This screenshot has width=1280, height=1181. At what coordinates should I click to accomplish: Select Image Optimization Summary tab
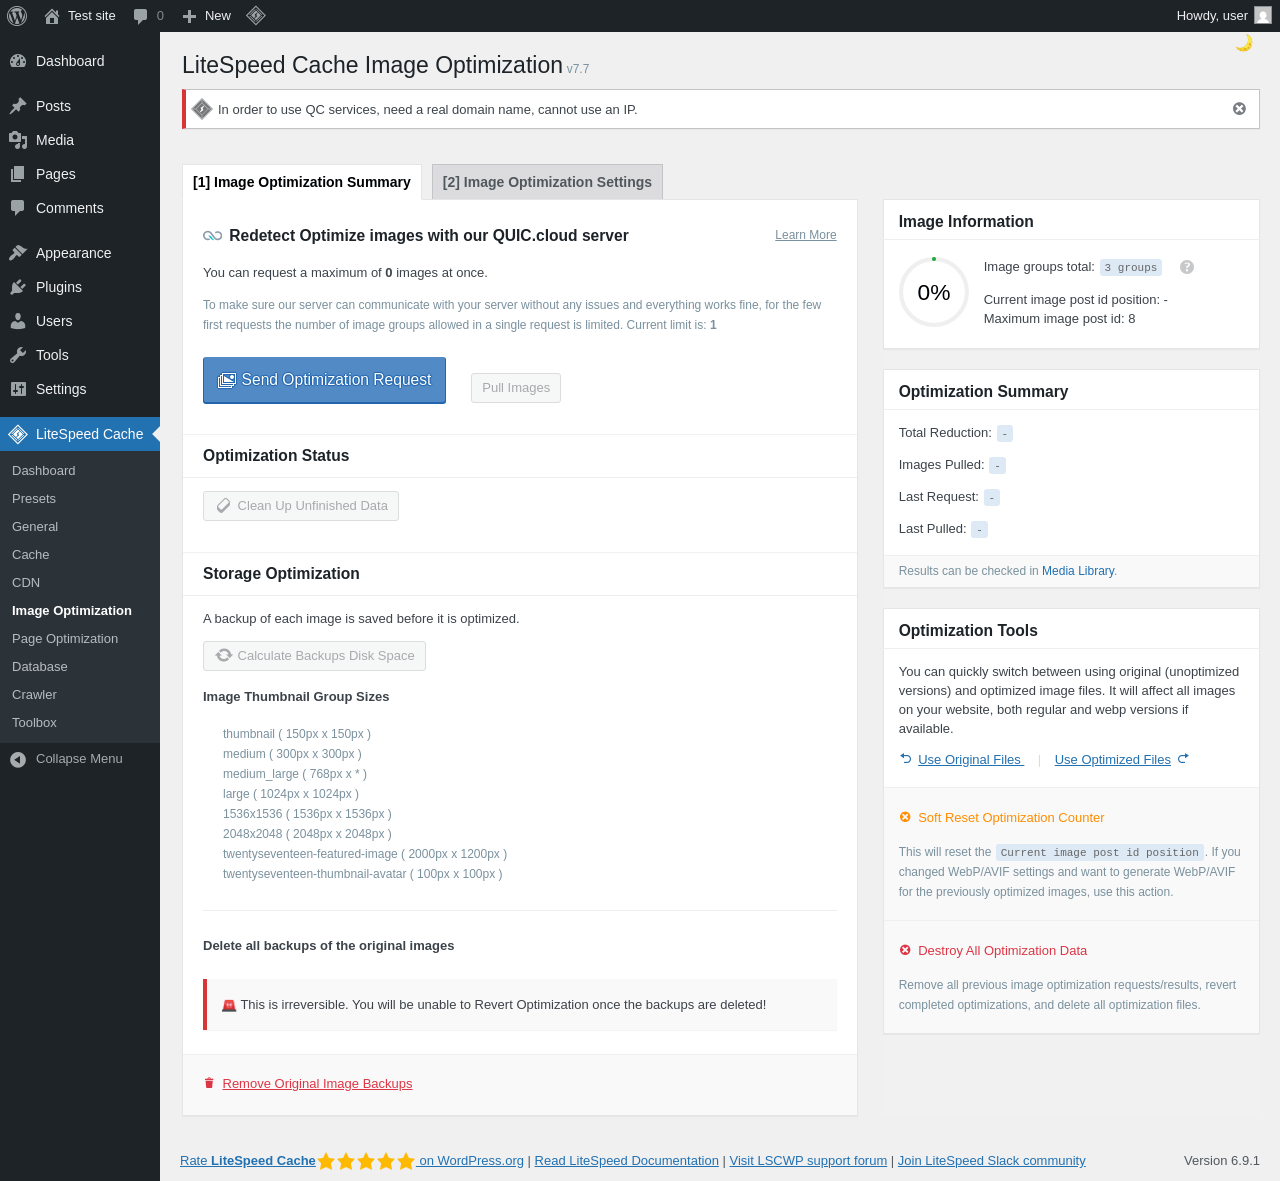tap(302, 182)
